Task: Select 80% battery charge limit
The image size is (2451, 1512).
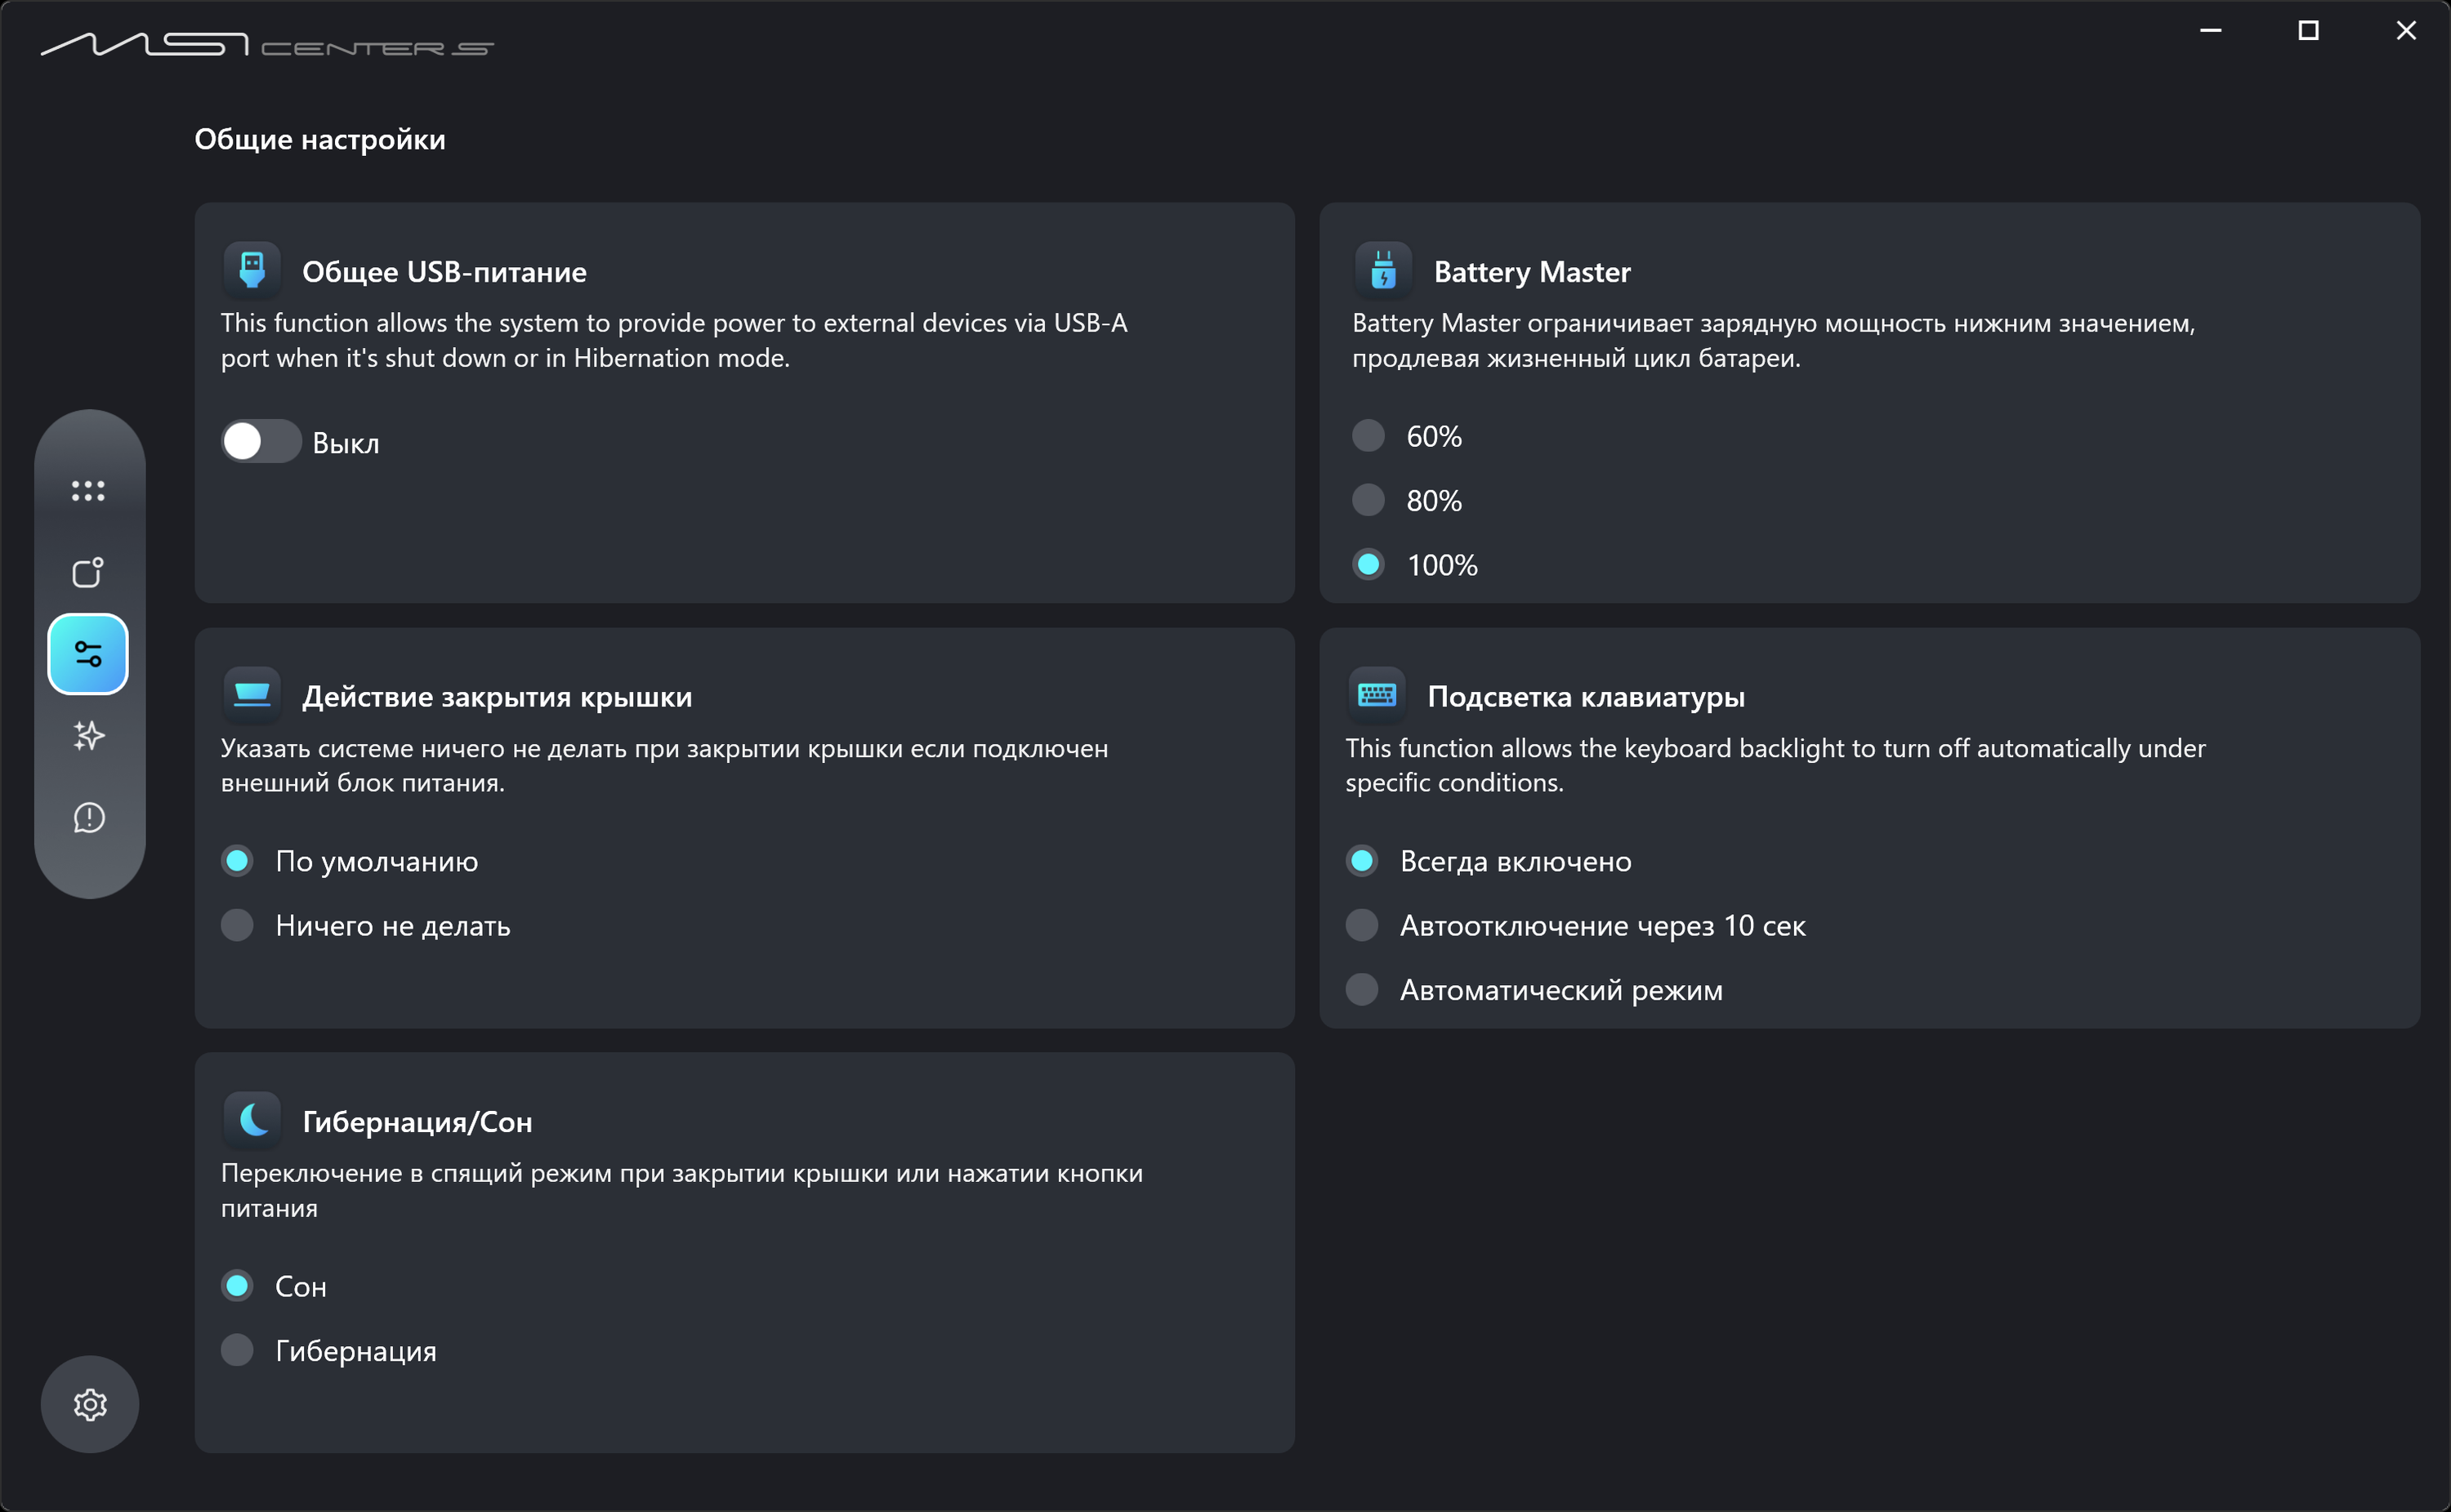Action: (1368, 500)
